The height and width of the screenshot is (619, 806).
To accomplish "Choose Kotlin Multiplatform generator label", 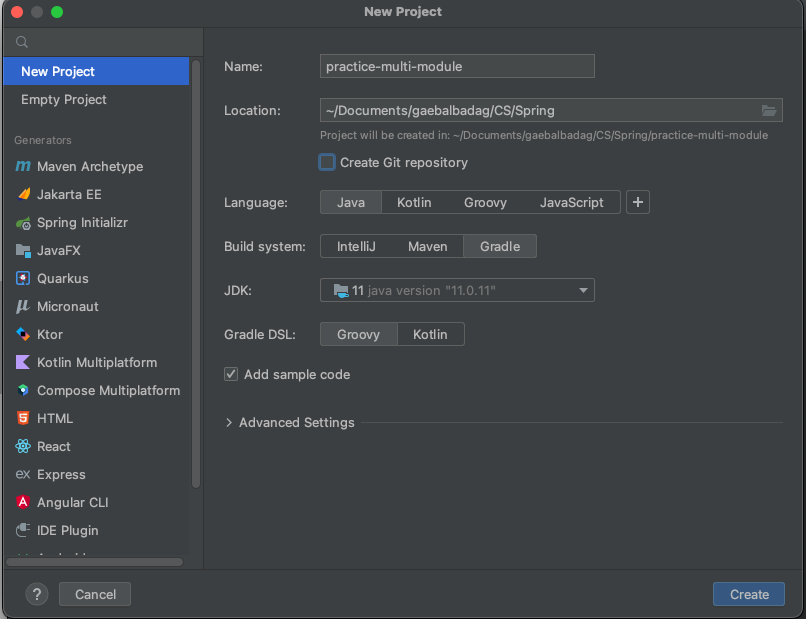I will [x=97, y=362].
